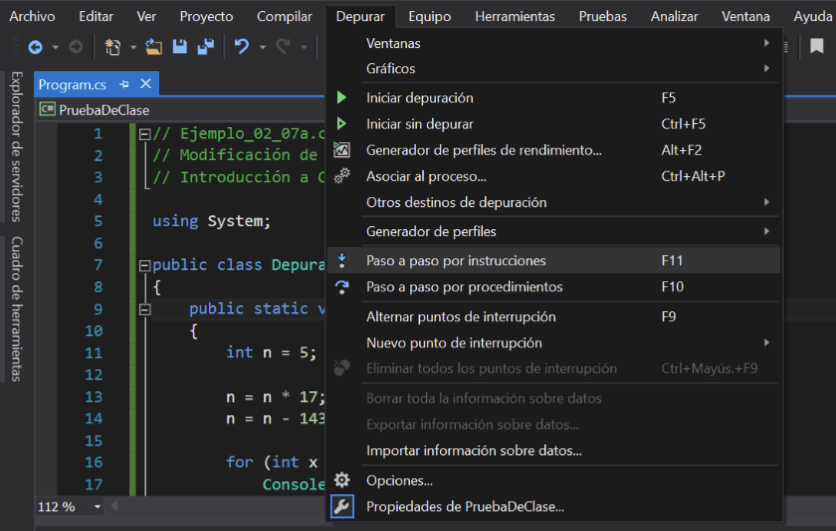Click the gears icon beside Asociar al proceso
The image size is (836, 531).
click(342, 176)
